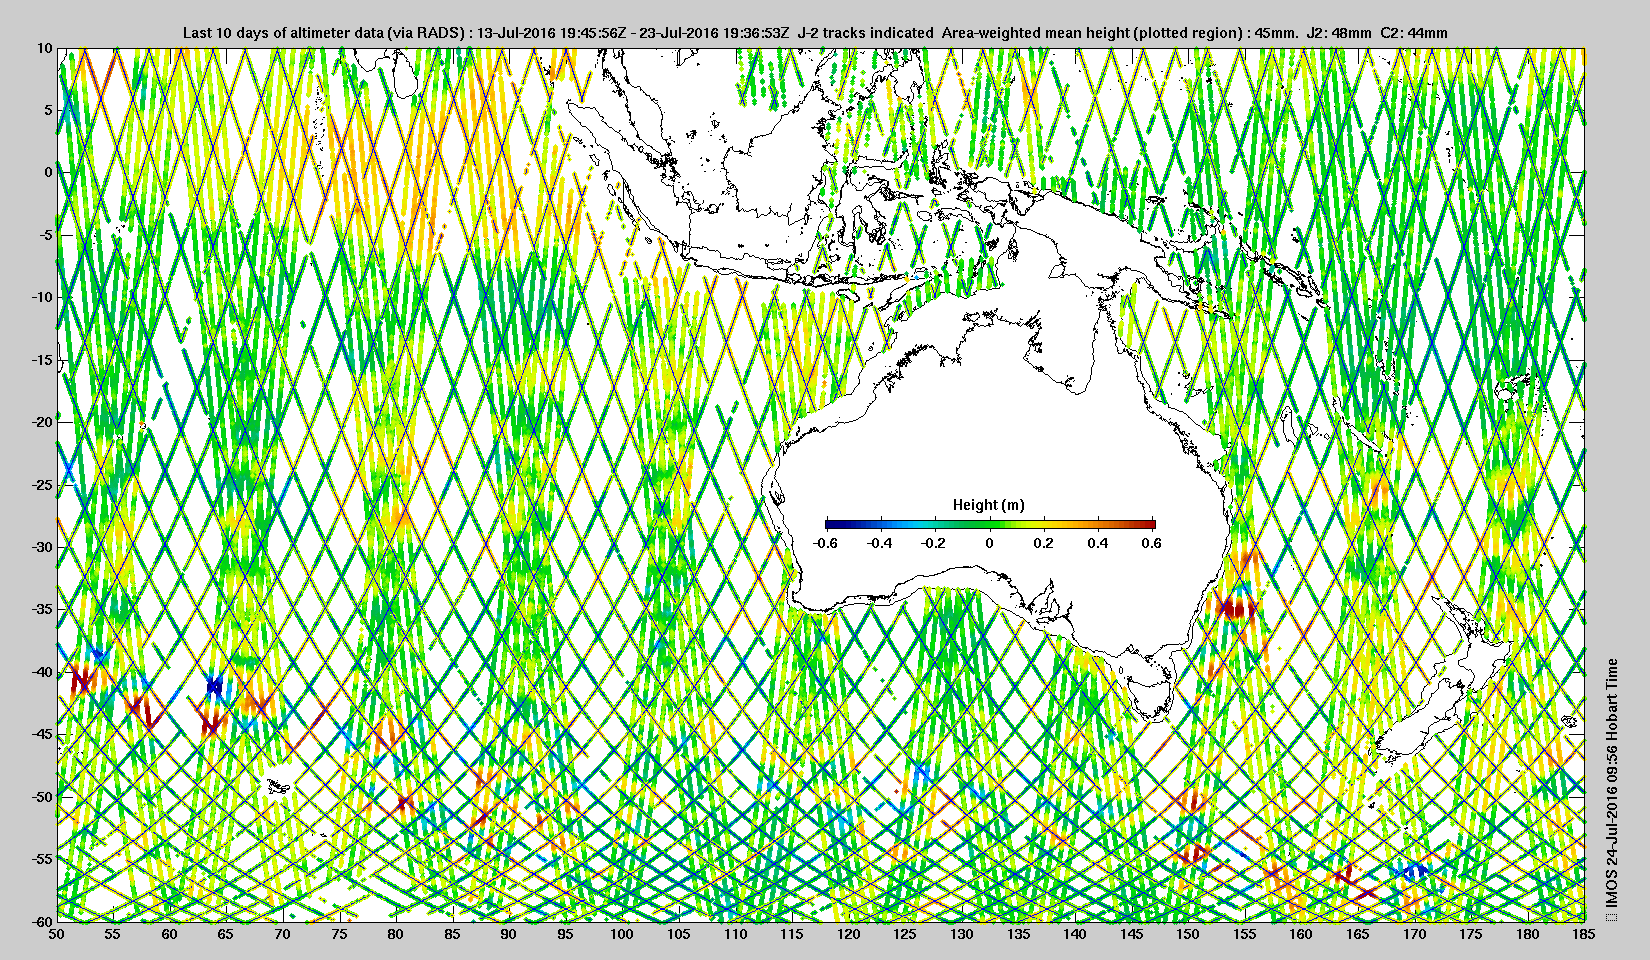Click longitude axis label "115"
The height and width of the screenshot is (960, 1650).
click(792, 934)
